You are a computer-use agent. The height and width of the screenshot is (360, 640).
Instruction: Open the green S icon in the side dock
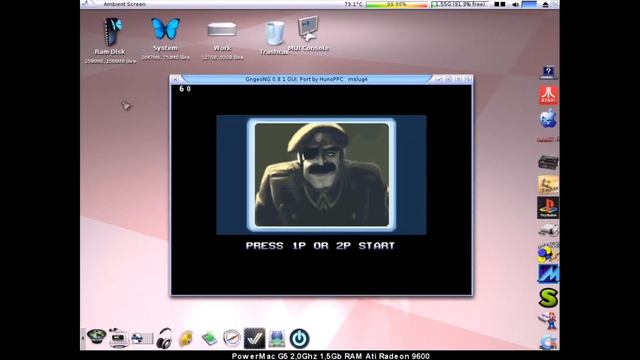[x=548, y=298]
